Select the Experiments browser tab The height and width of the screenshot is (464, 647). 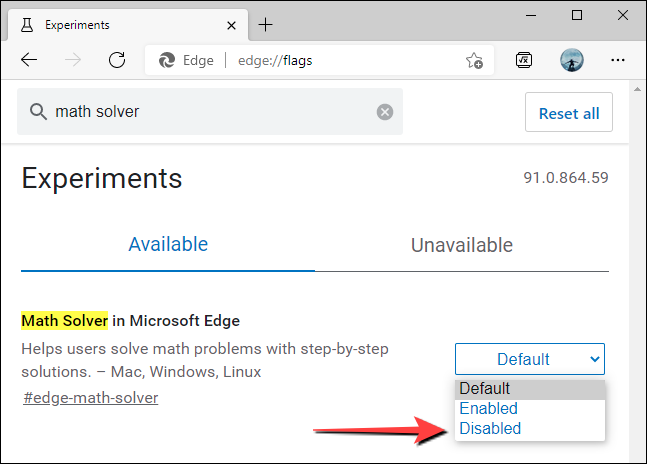[120, 25]
